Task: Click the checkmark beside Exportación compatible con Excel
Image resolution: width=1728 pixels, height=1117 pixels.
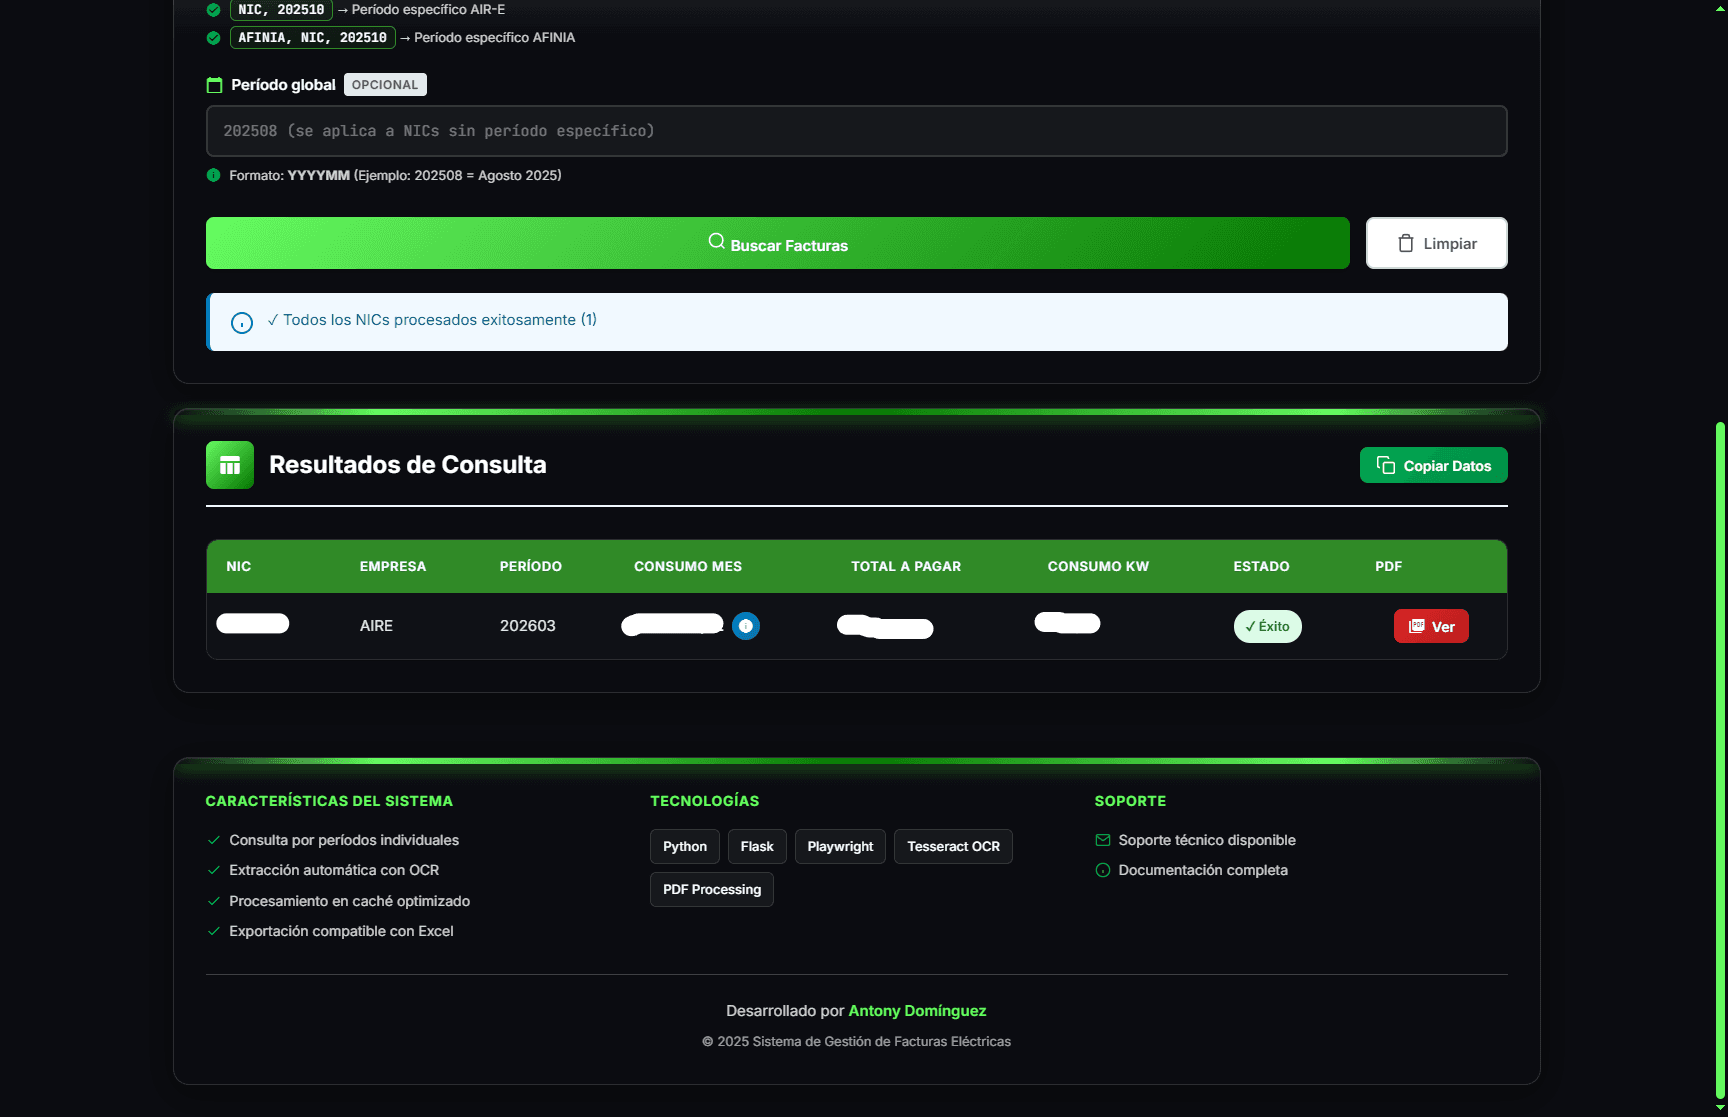Action: click(213, 931)
